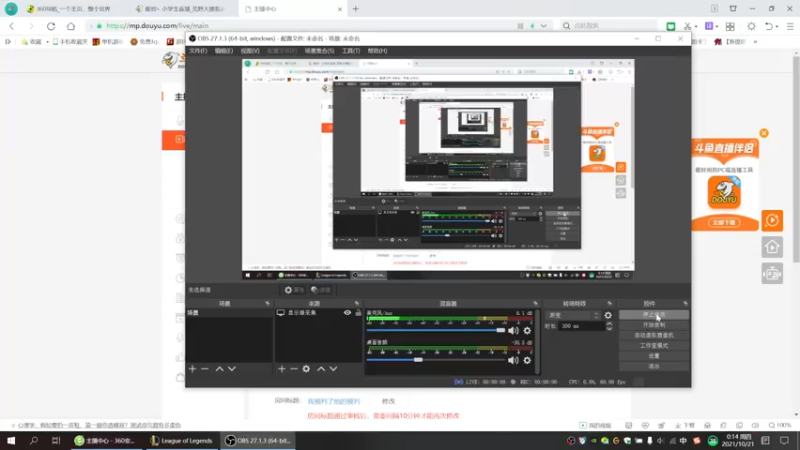Screen dimensions: 800x450
Task: Open the browser hamburger menu
Action: tap(790, 26)
